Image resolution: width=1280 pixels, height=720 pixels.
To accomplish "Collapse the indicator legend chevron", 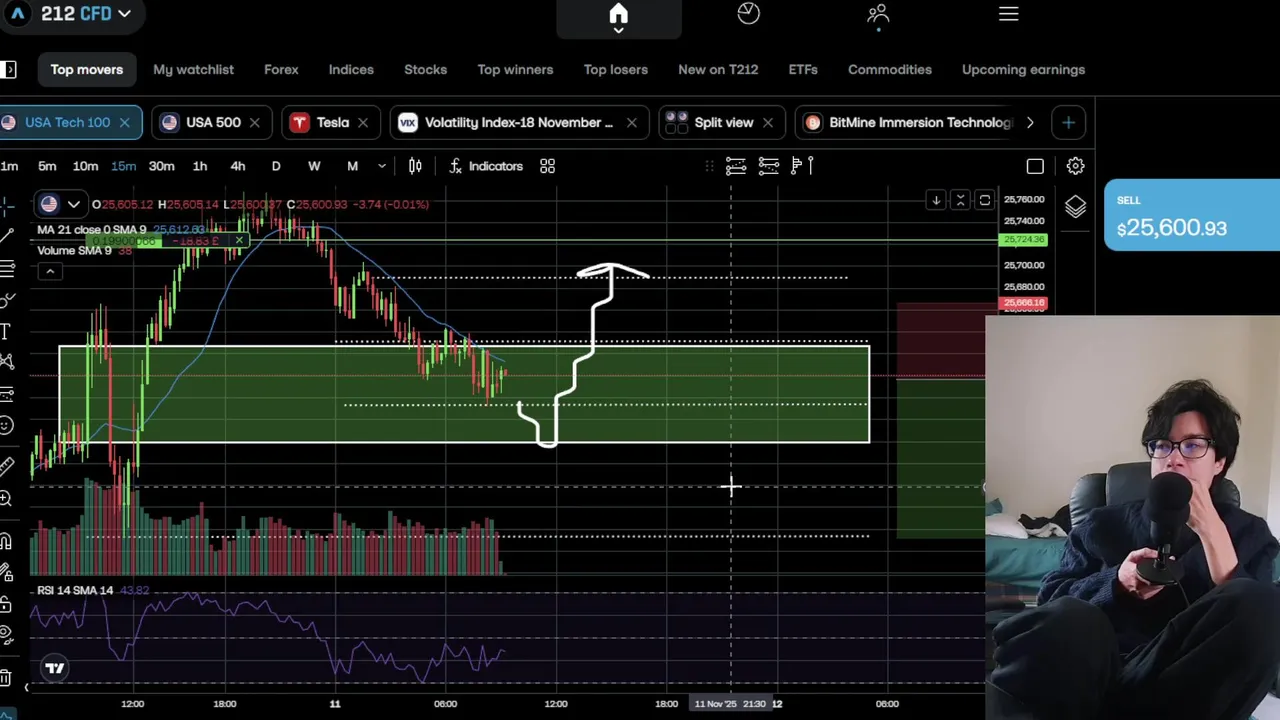I will click(49, 271).
